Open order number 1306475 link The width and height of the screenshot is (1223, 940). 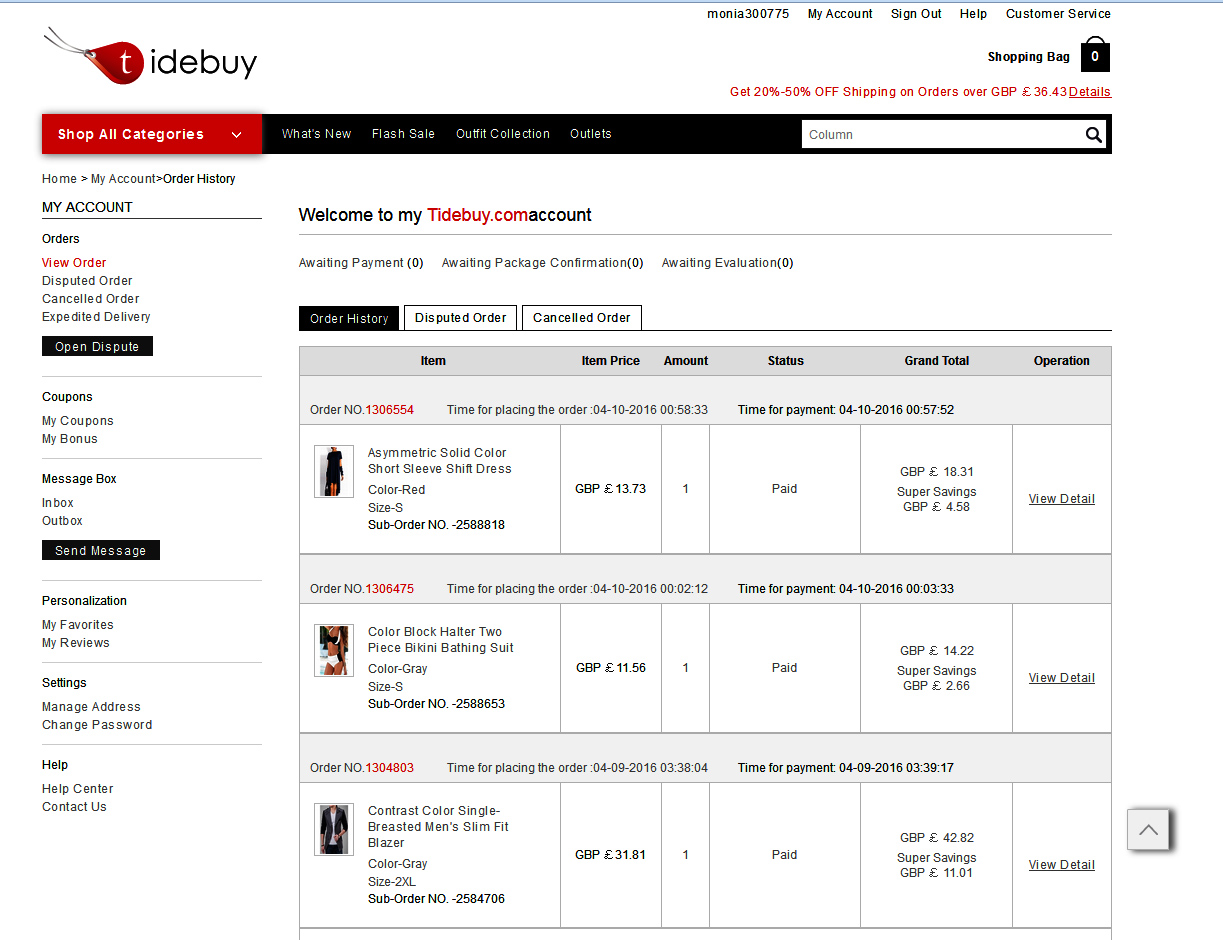[x=389, y=589]
